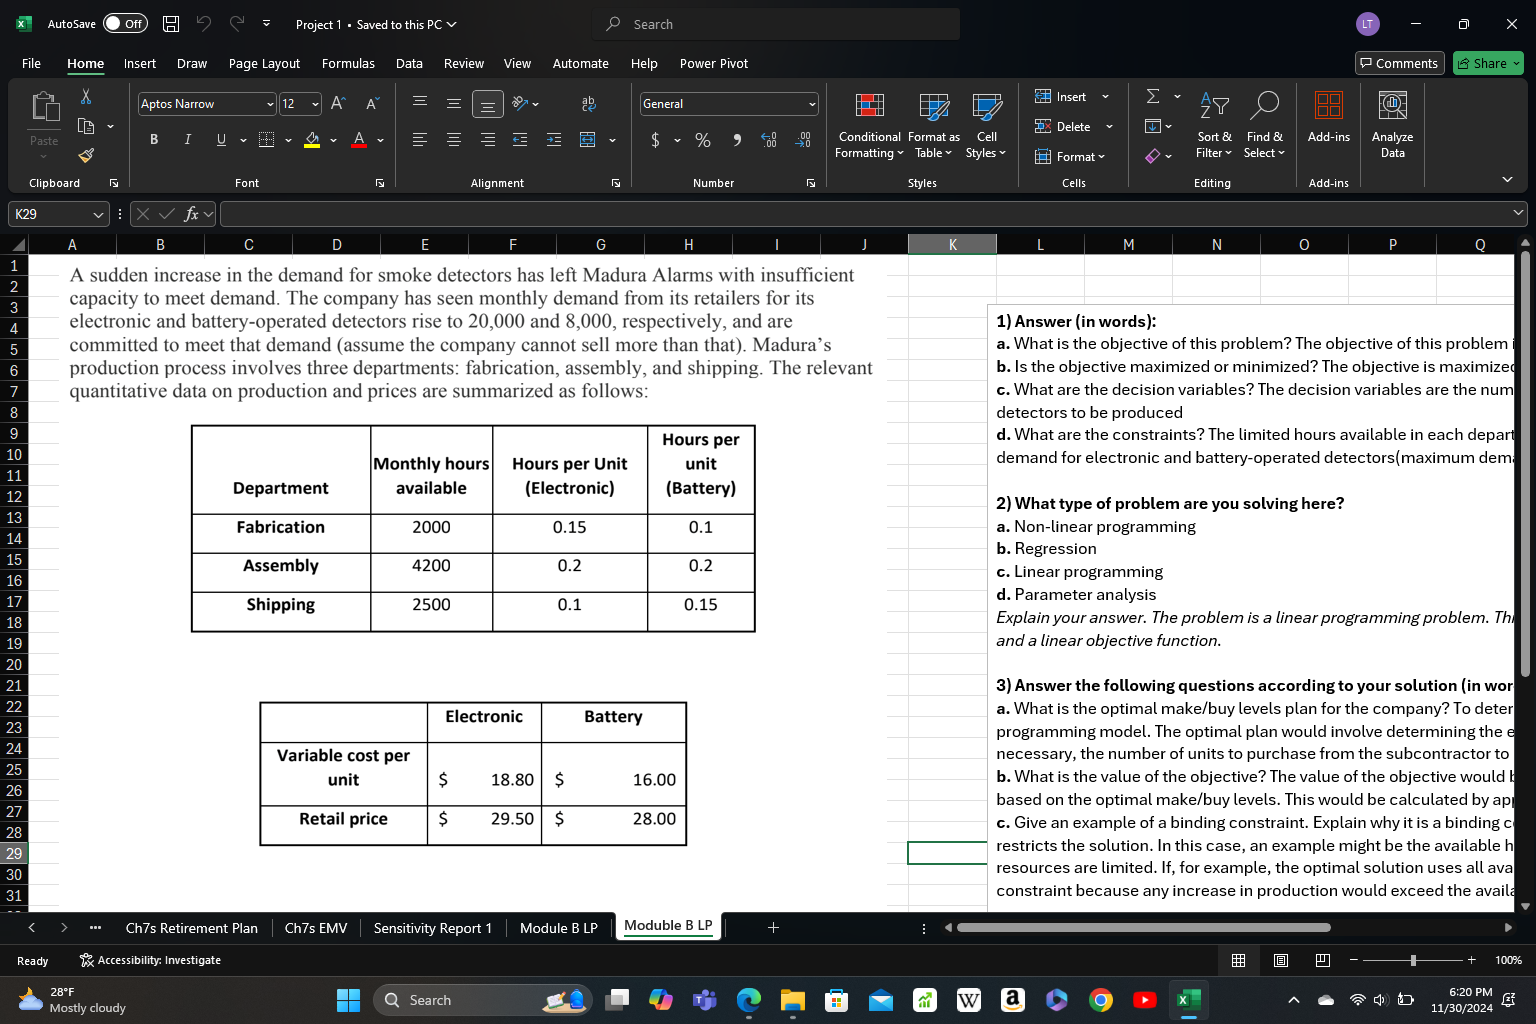Toggle Italic text formatting
Viewport: 1536px width, 1024px height.
click(x=187, y=140)
